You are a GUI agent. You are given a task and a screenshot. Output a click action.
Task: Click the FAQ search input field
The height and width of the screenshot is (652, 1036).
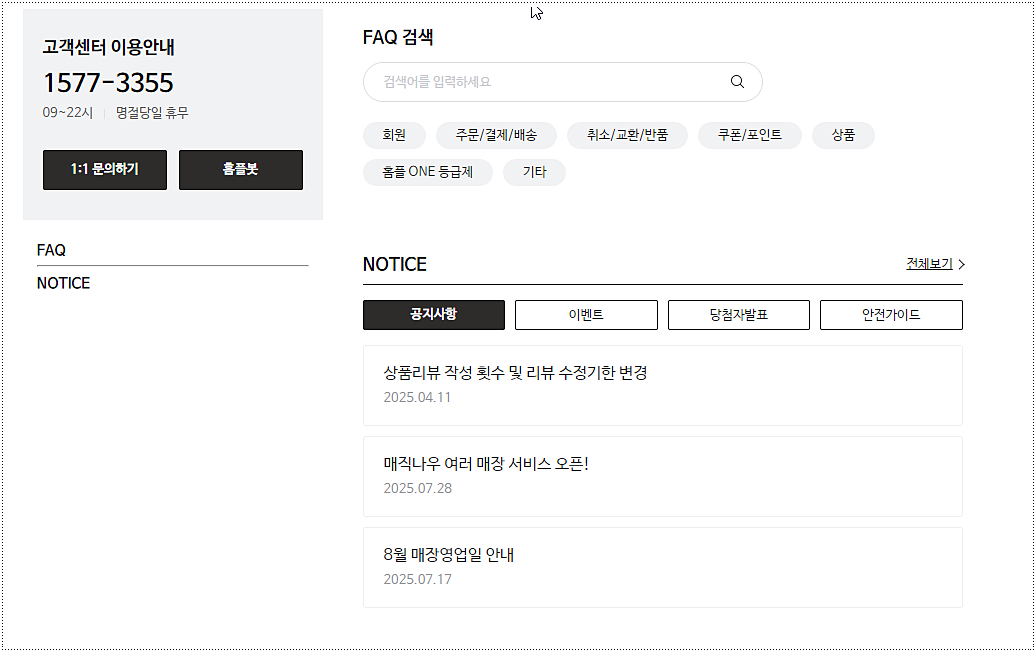(540, 81)
